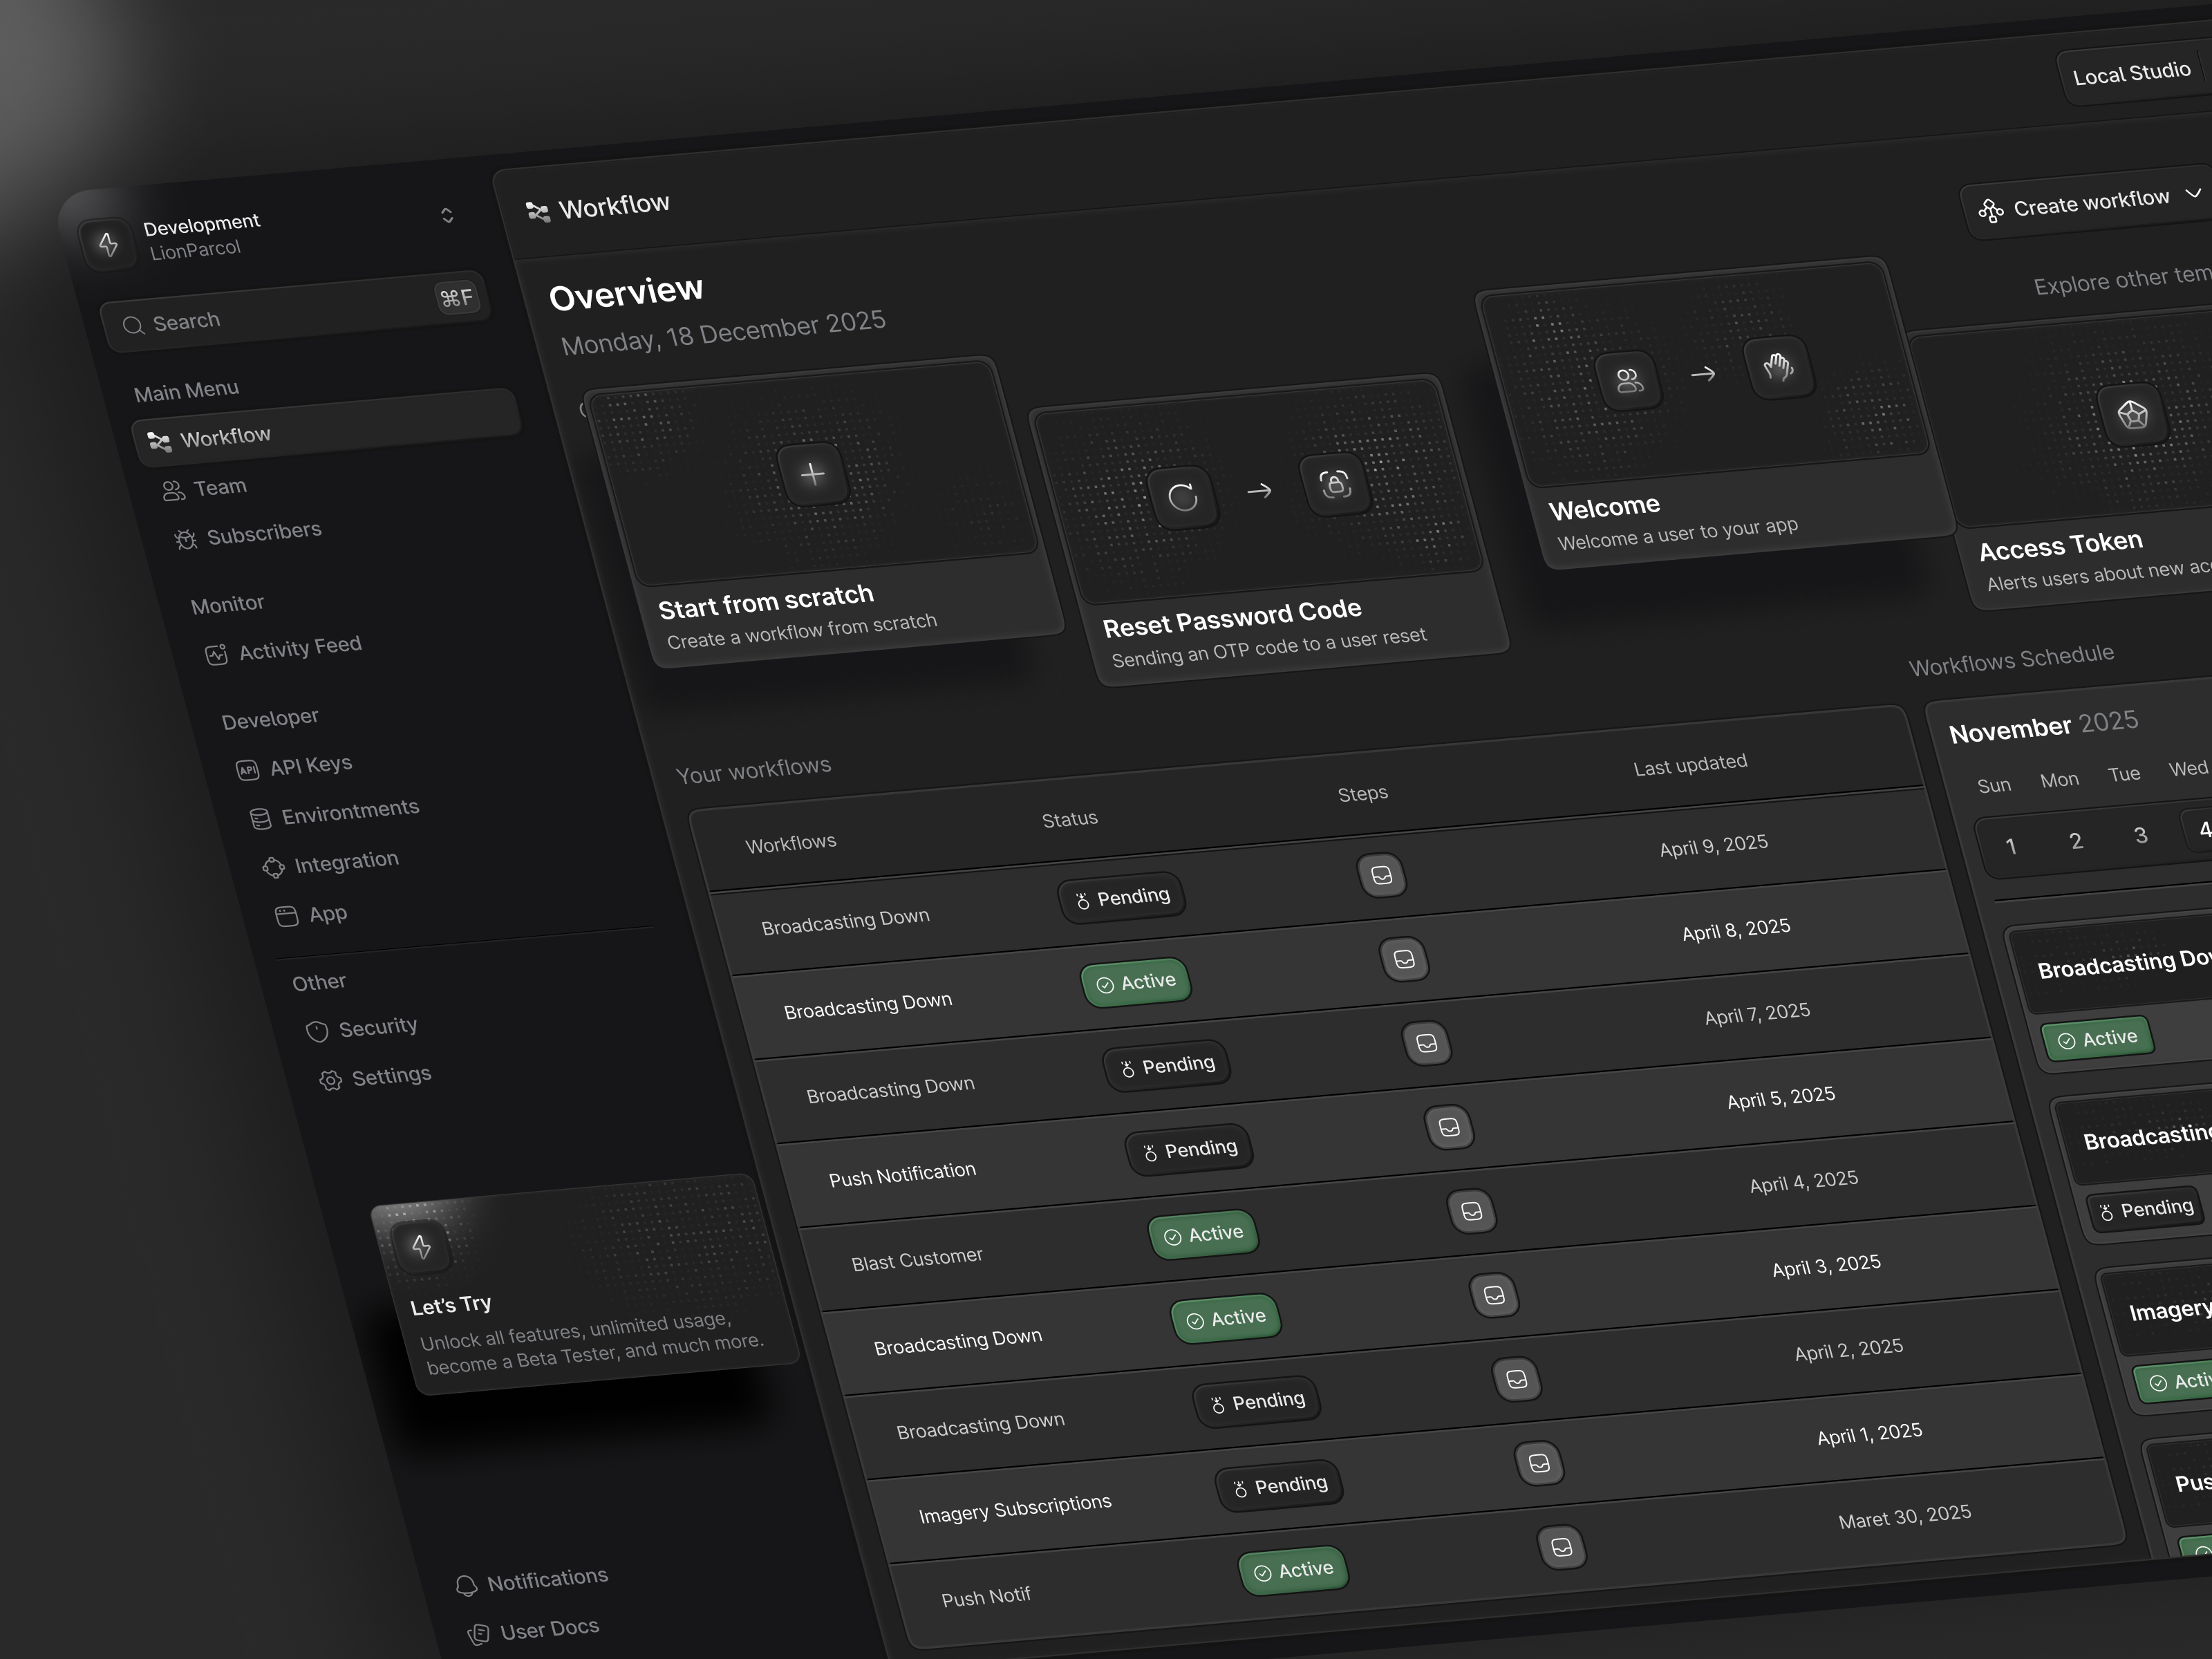Select the Imagery Subscriptions workflow name
Viewport: 2212px width, 1659px height.
tap(1015, 1508)
